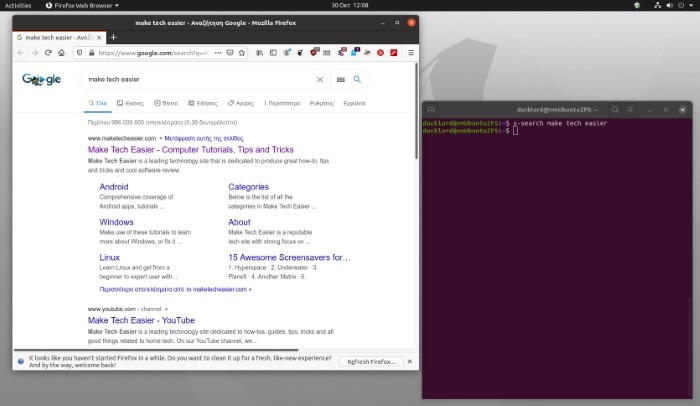
Task: Open page actions three-dot menu
Action: tap(218, 53)
